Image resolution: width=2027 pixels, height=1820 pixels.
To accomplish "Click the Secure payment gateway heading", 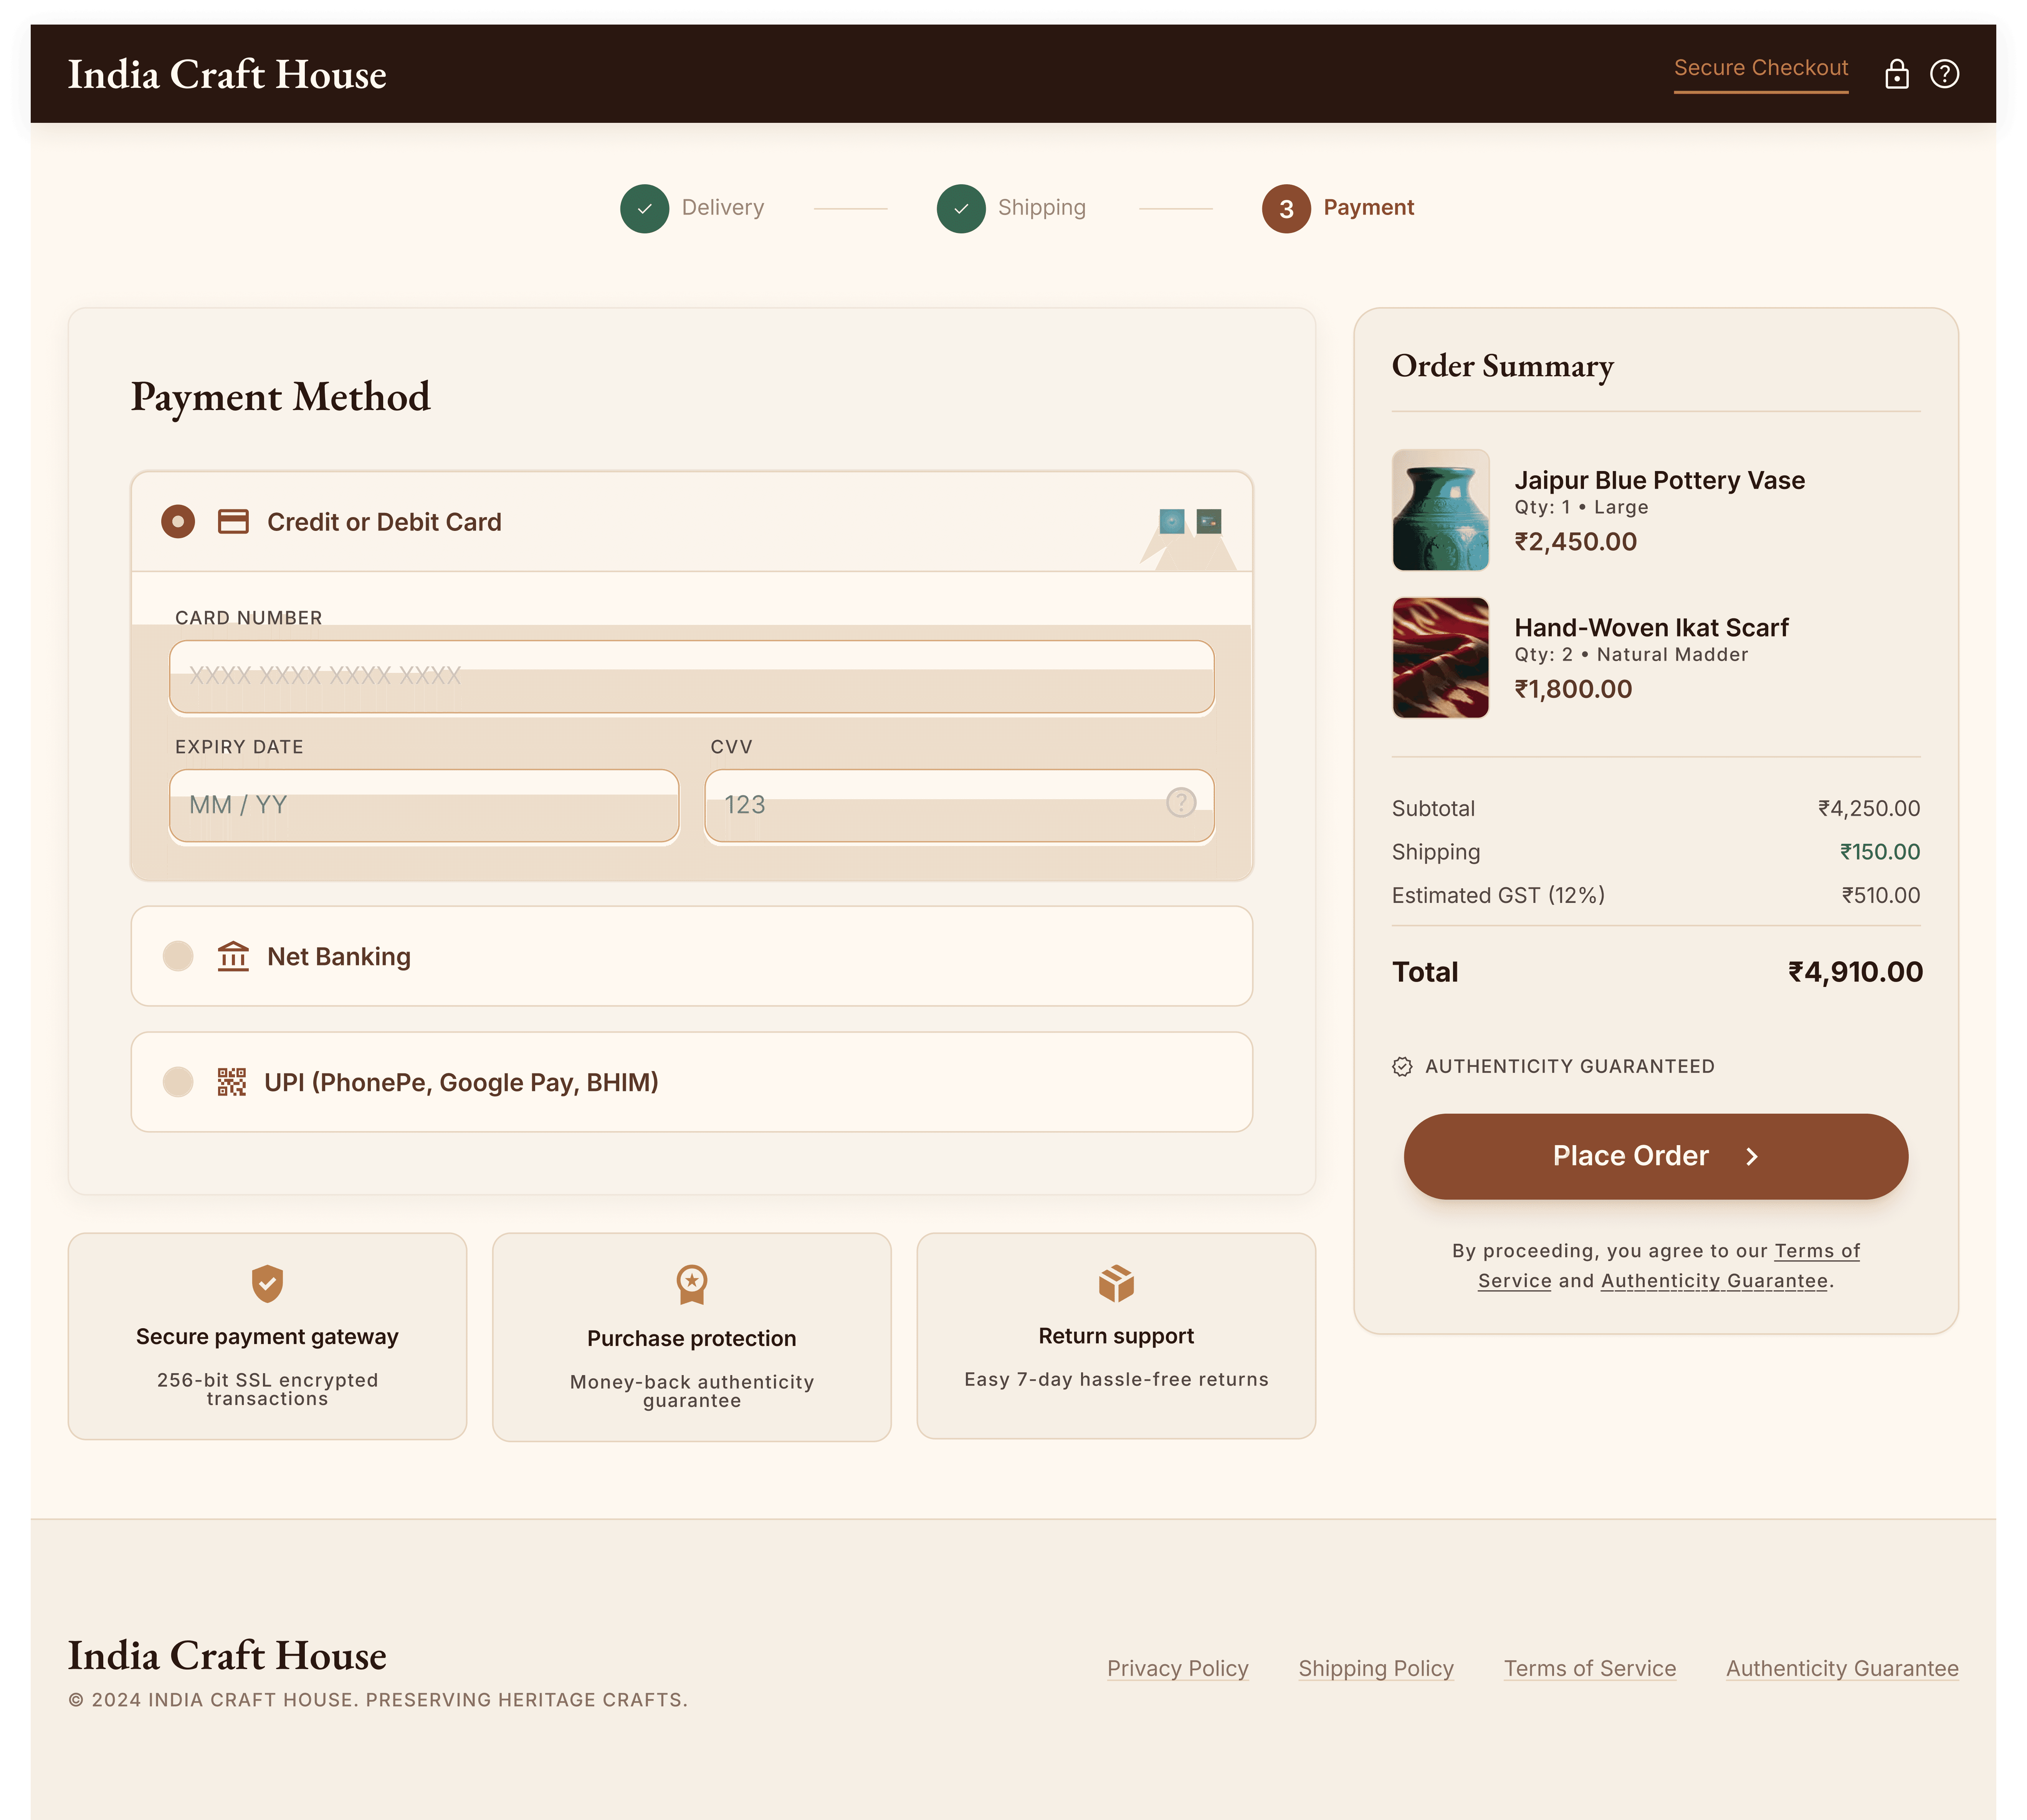I will coord(267,1337).
